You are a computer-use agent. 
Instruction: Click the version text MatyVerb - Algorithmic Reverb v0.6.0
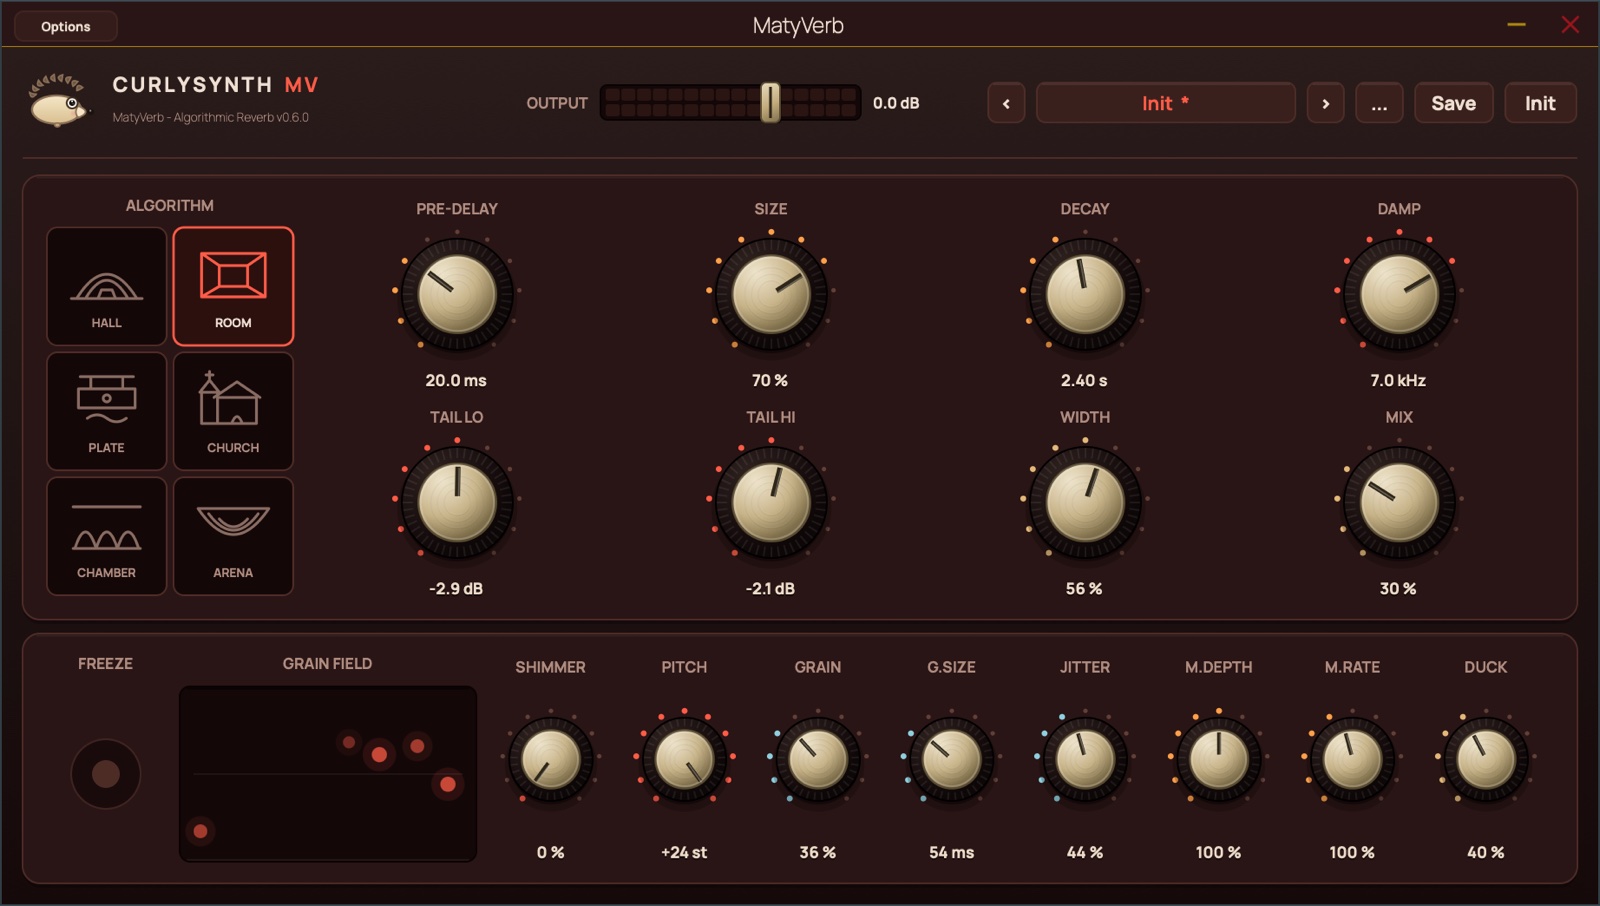pyautogui.click(x=210, y=117)
